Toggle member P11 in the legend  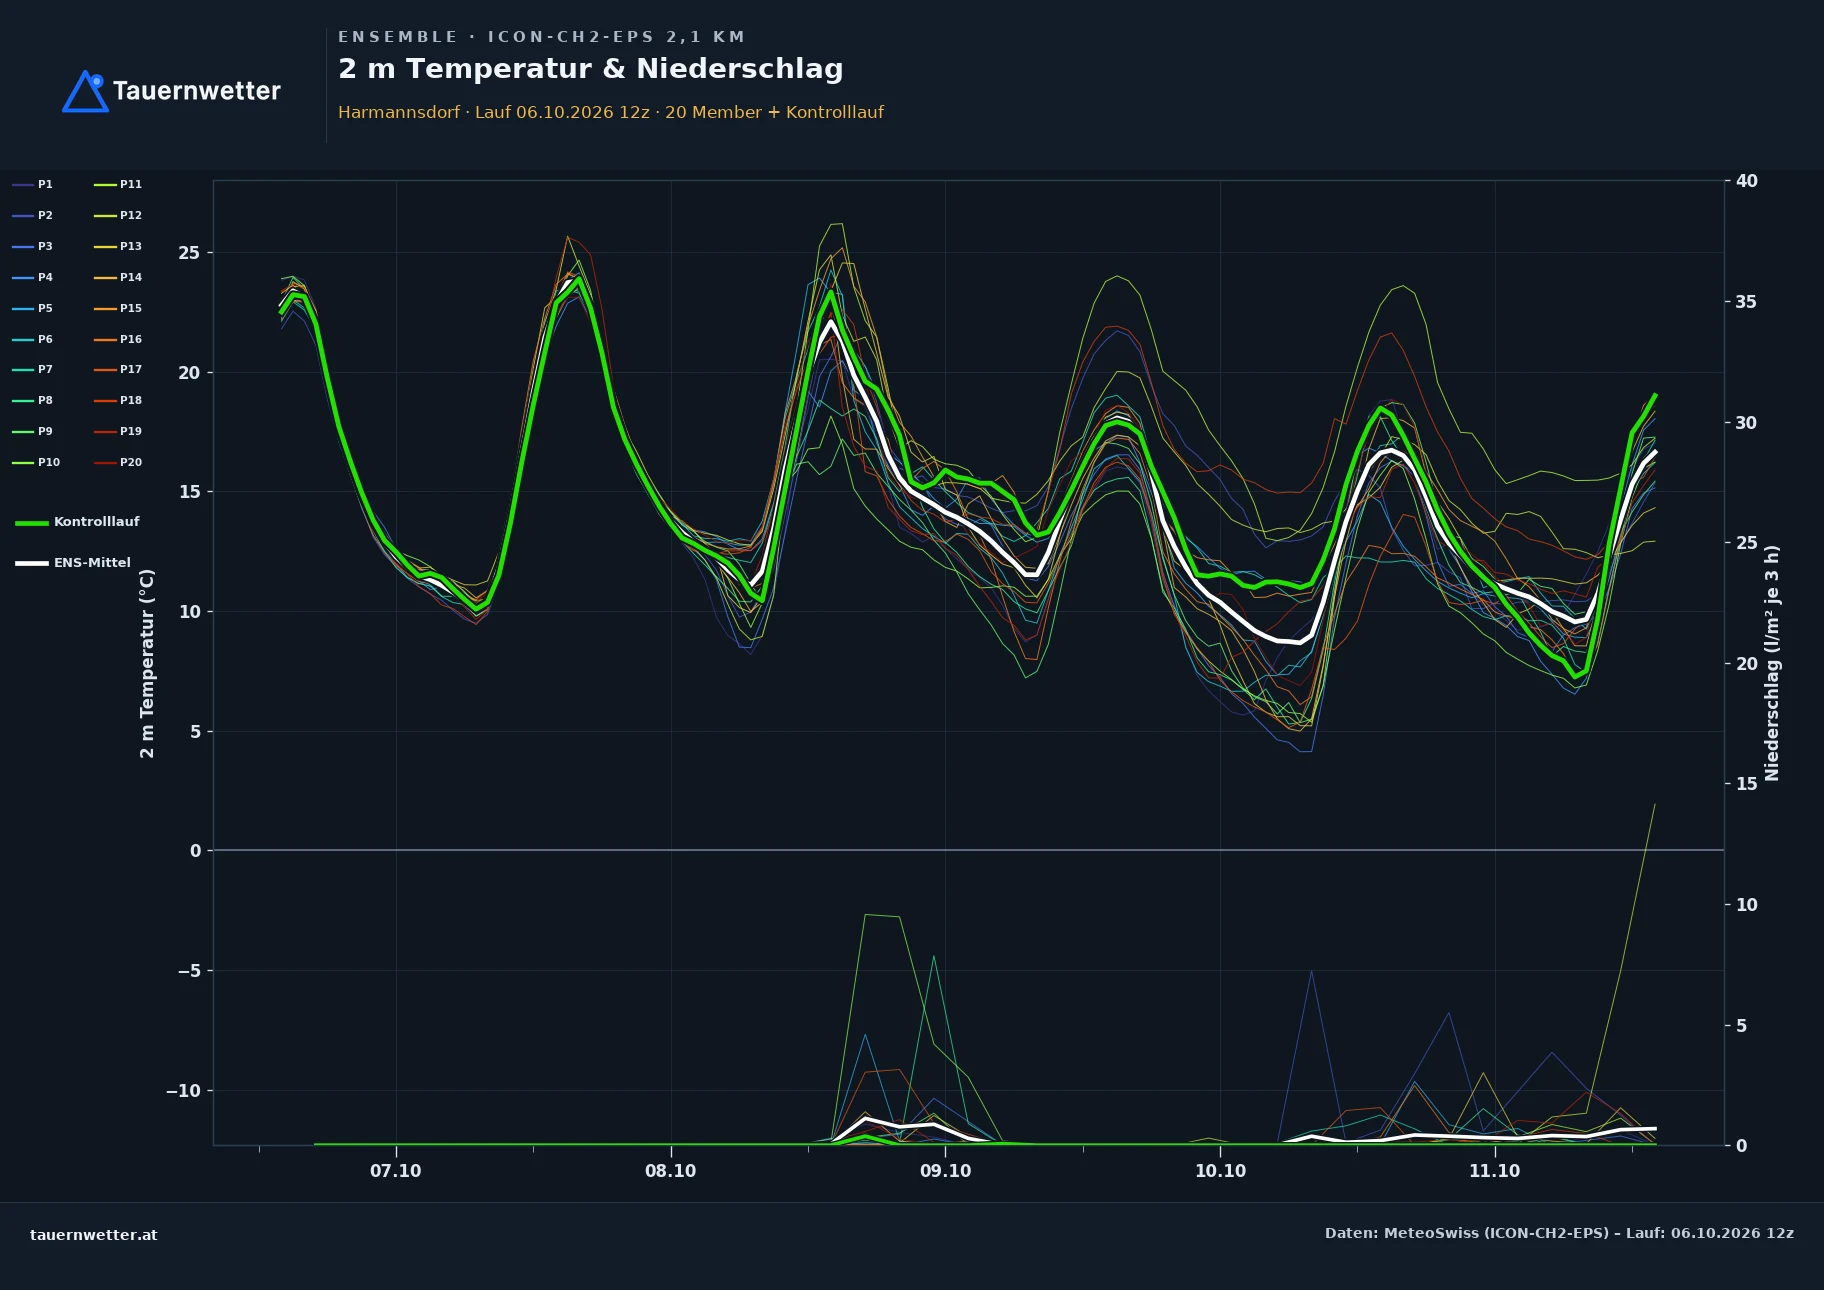coord(118,184)
